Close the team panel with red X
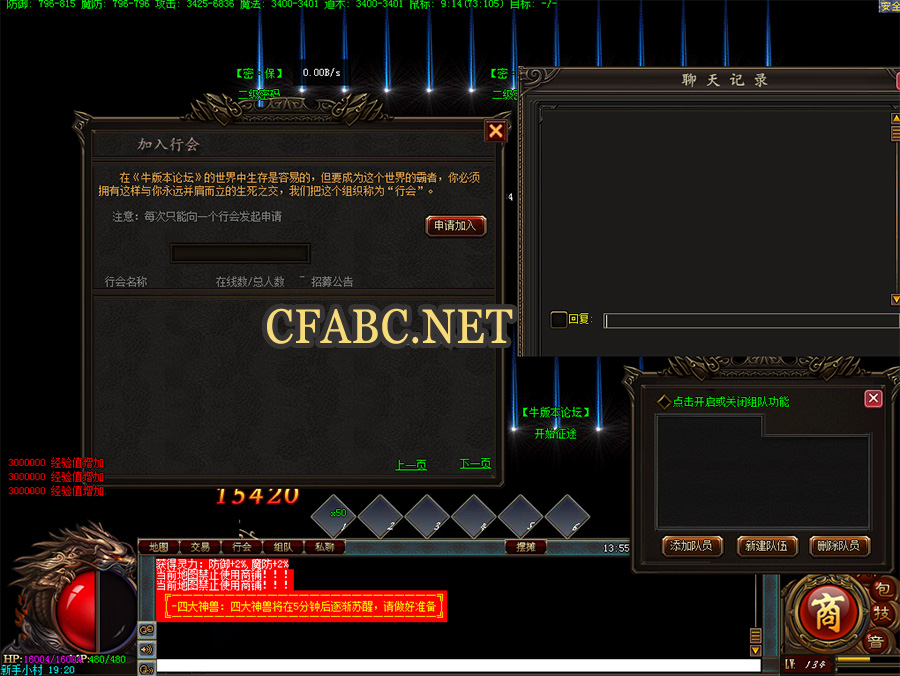Image resolution: width=900 pixels, height=676 pixels. [x=873, y=398]
